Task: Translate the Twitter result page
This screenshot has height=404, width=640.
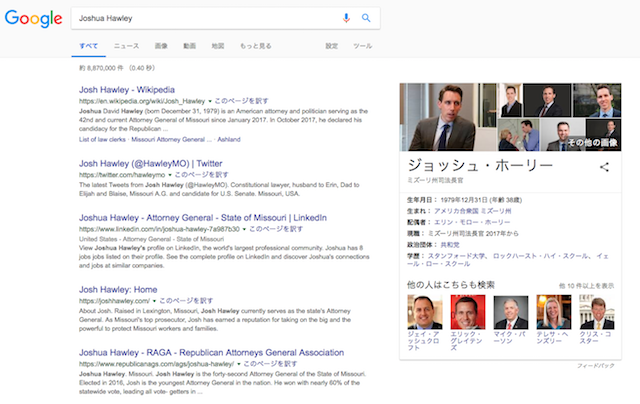Action: 201,175
